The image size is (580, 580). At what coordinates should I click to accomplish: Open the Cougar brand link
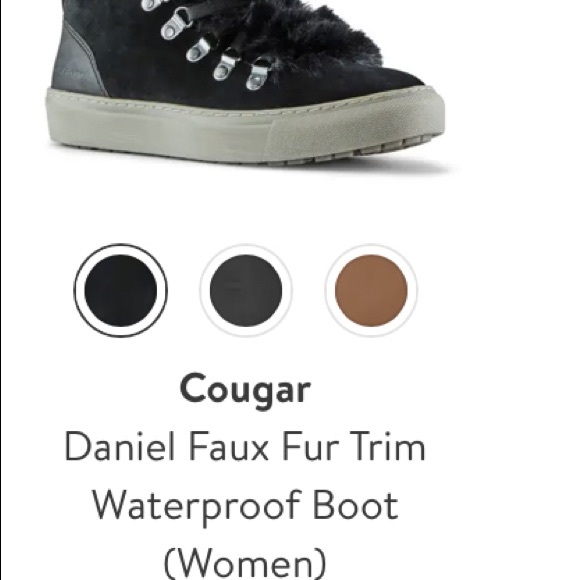click(x=245, y=390)
